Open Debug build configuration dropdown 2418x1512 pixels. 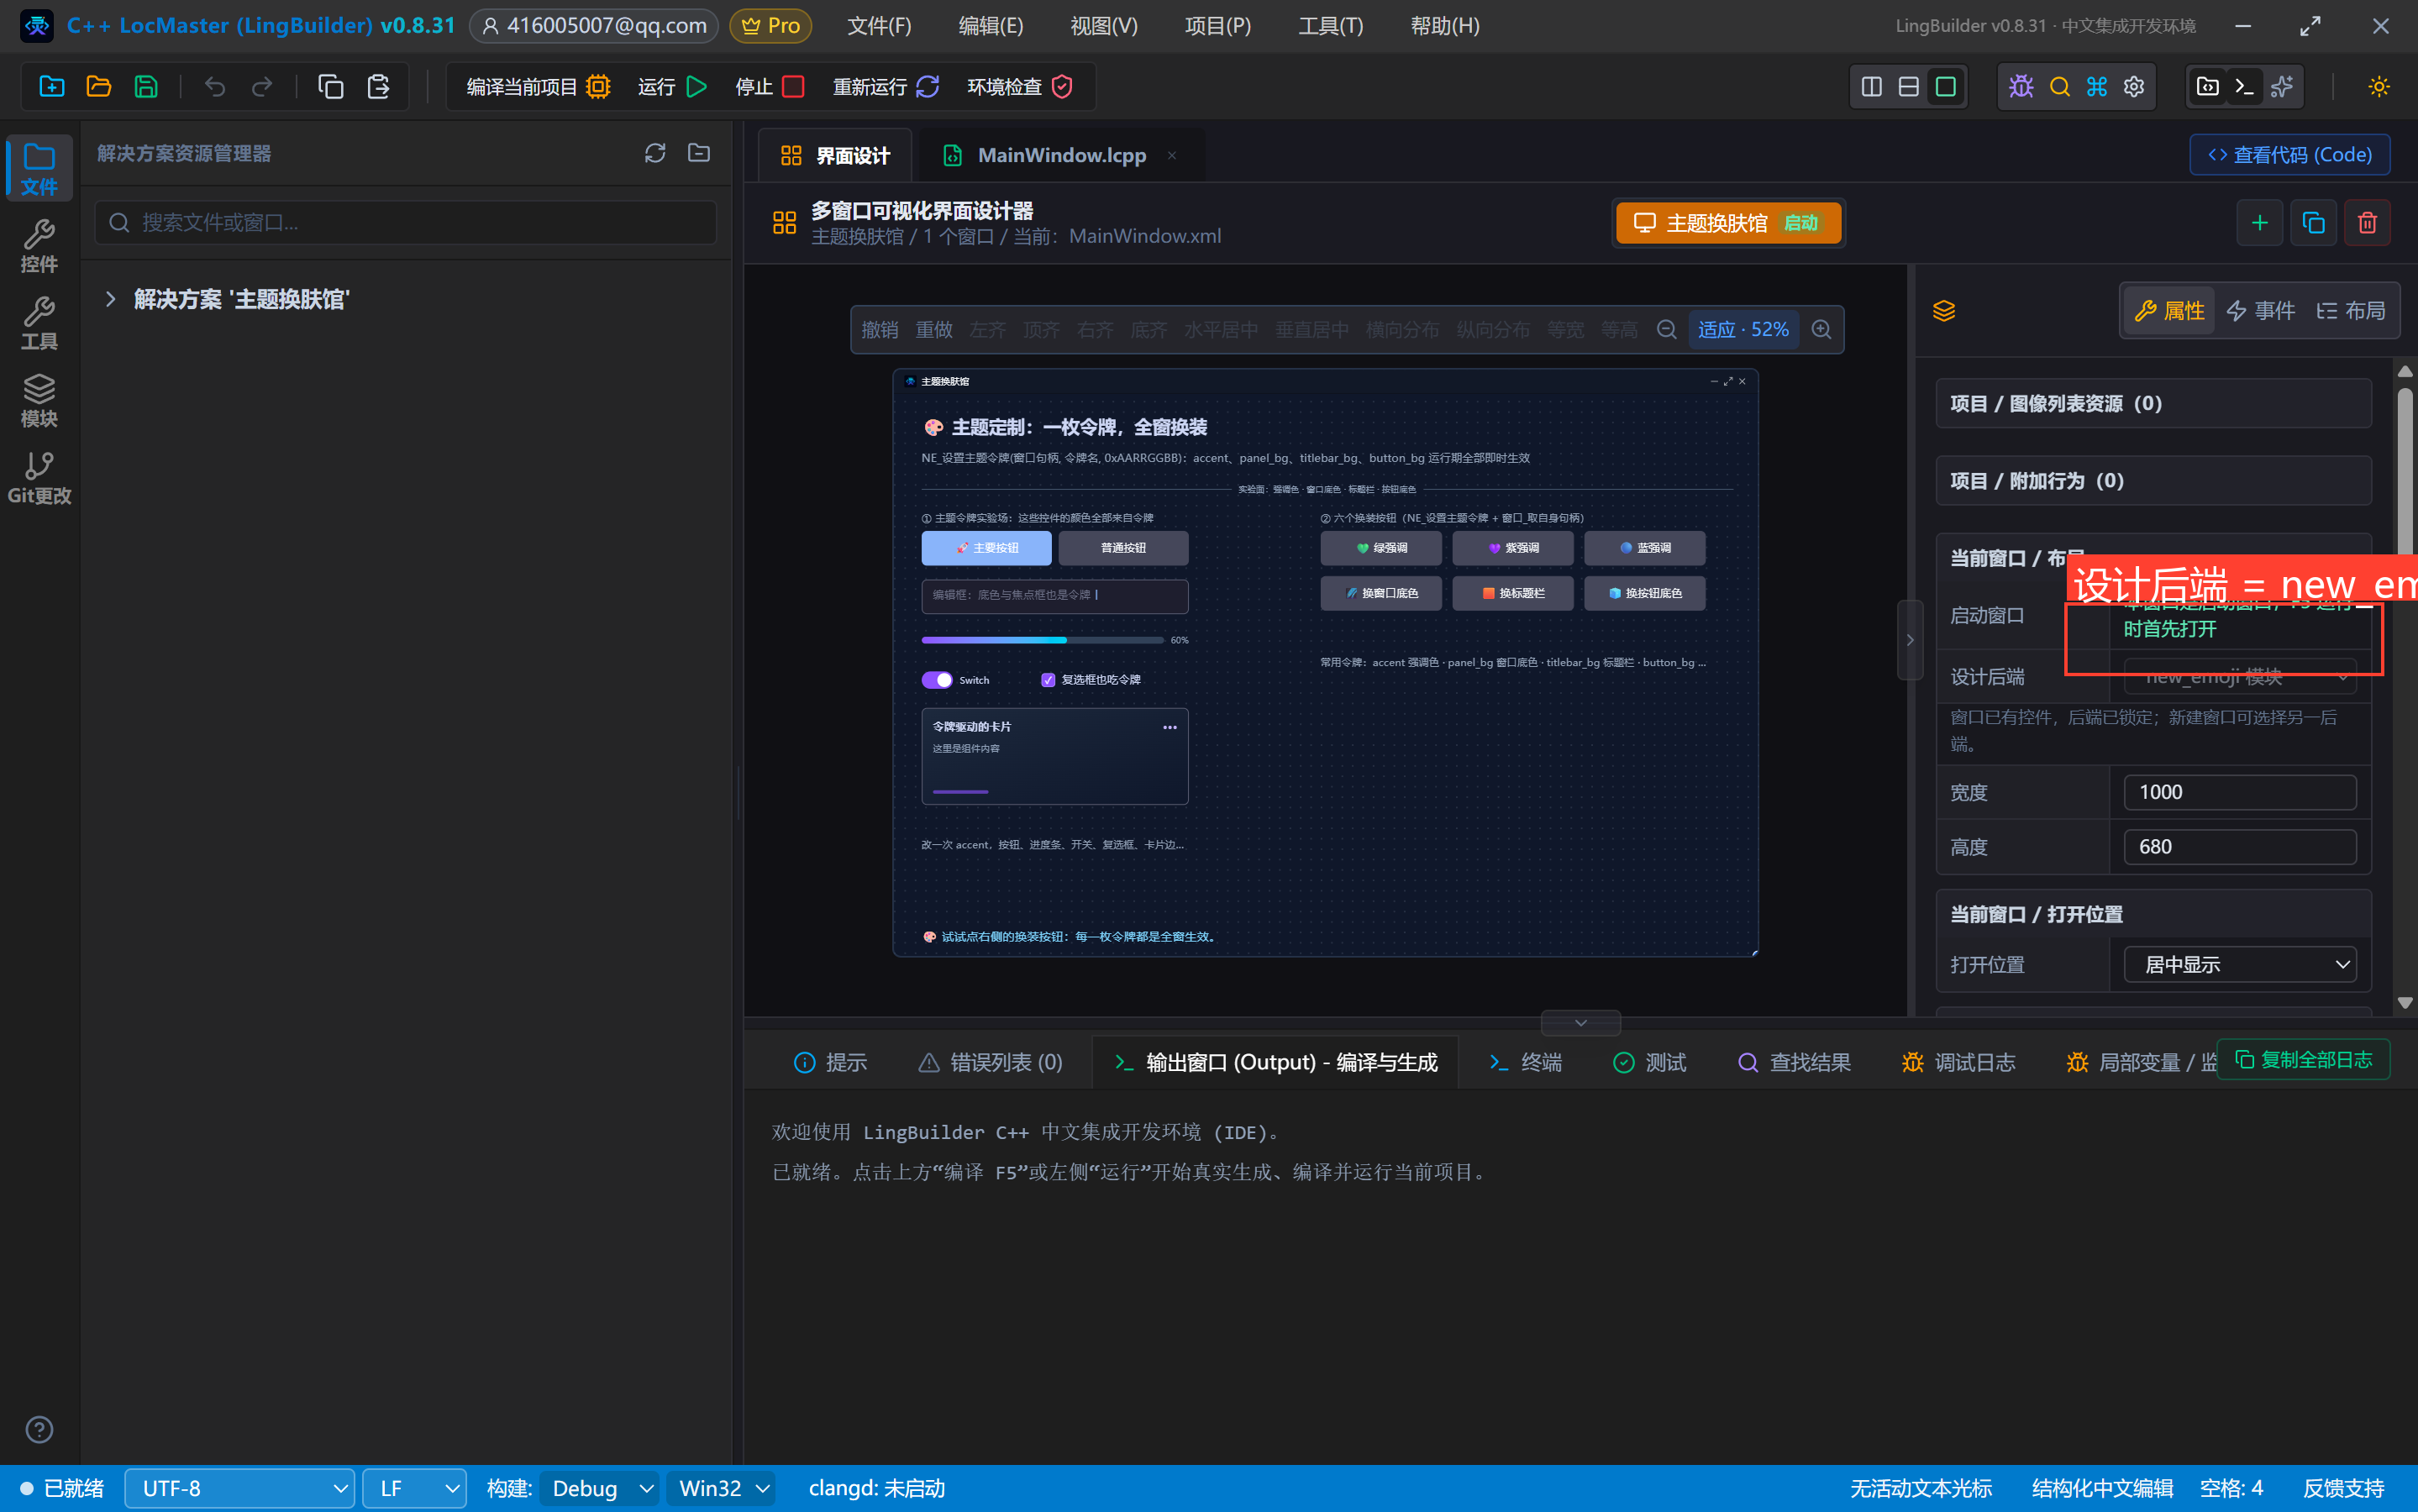click(599, 1488)
